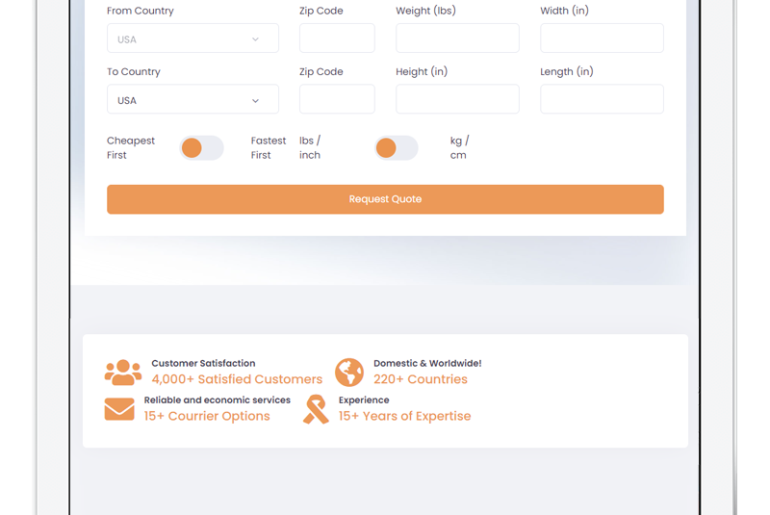The height and width of the screenshot is (515, 770).
Task: Click the 220+ Countries text
Action: point(420,380)
